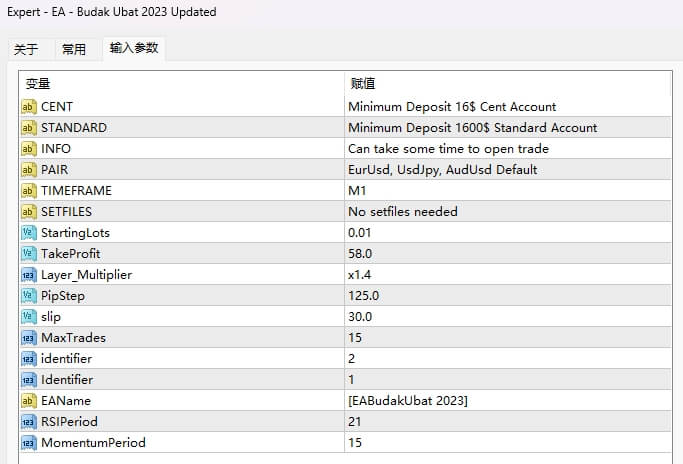683x464 pixels.
Task: Click the icon beside StartingLots parameter
Action: (28, 233)
